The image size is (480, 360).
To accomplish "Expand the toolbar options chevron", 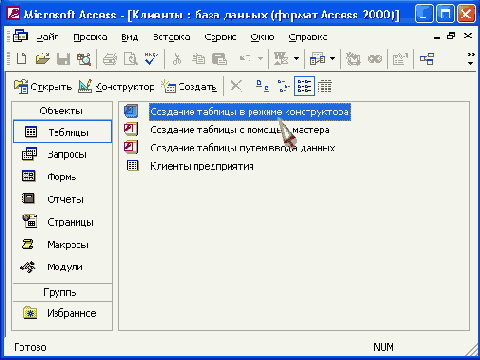I will (471, 59).
